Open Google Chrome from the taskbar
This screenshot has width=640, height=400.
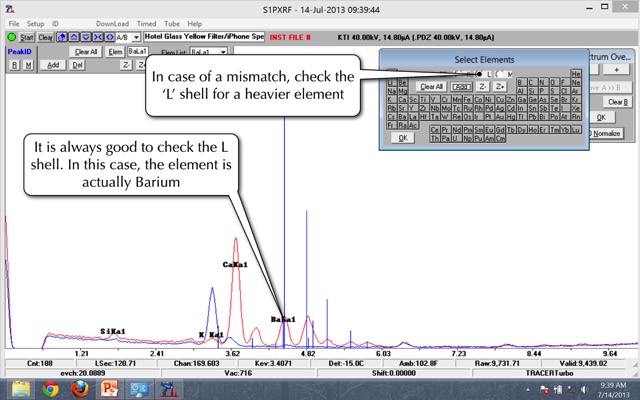[52, 388]
